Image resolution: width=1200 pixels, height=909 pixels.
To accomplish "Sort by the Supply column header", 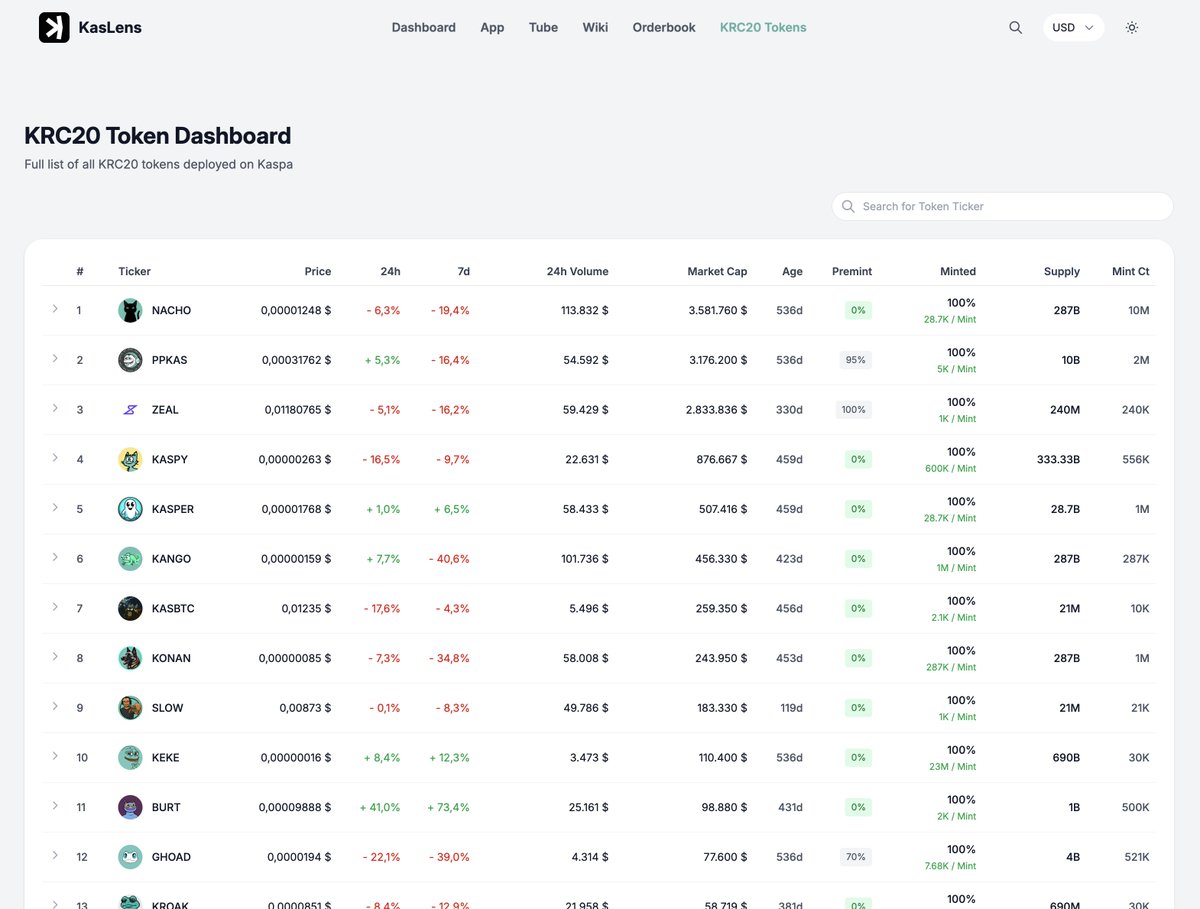I will [x=1062, y=271].
